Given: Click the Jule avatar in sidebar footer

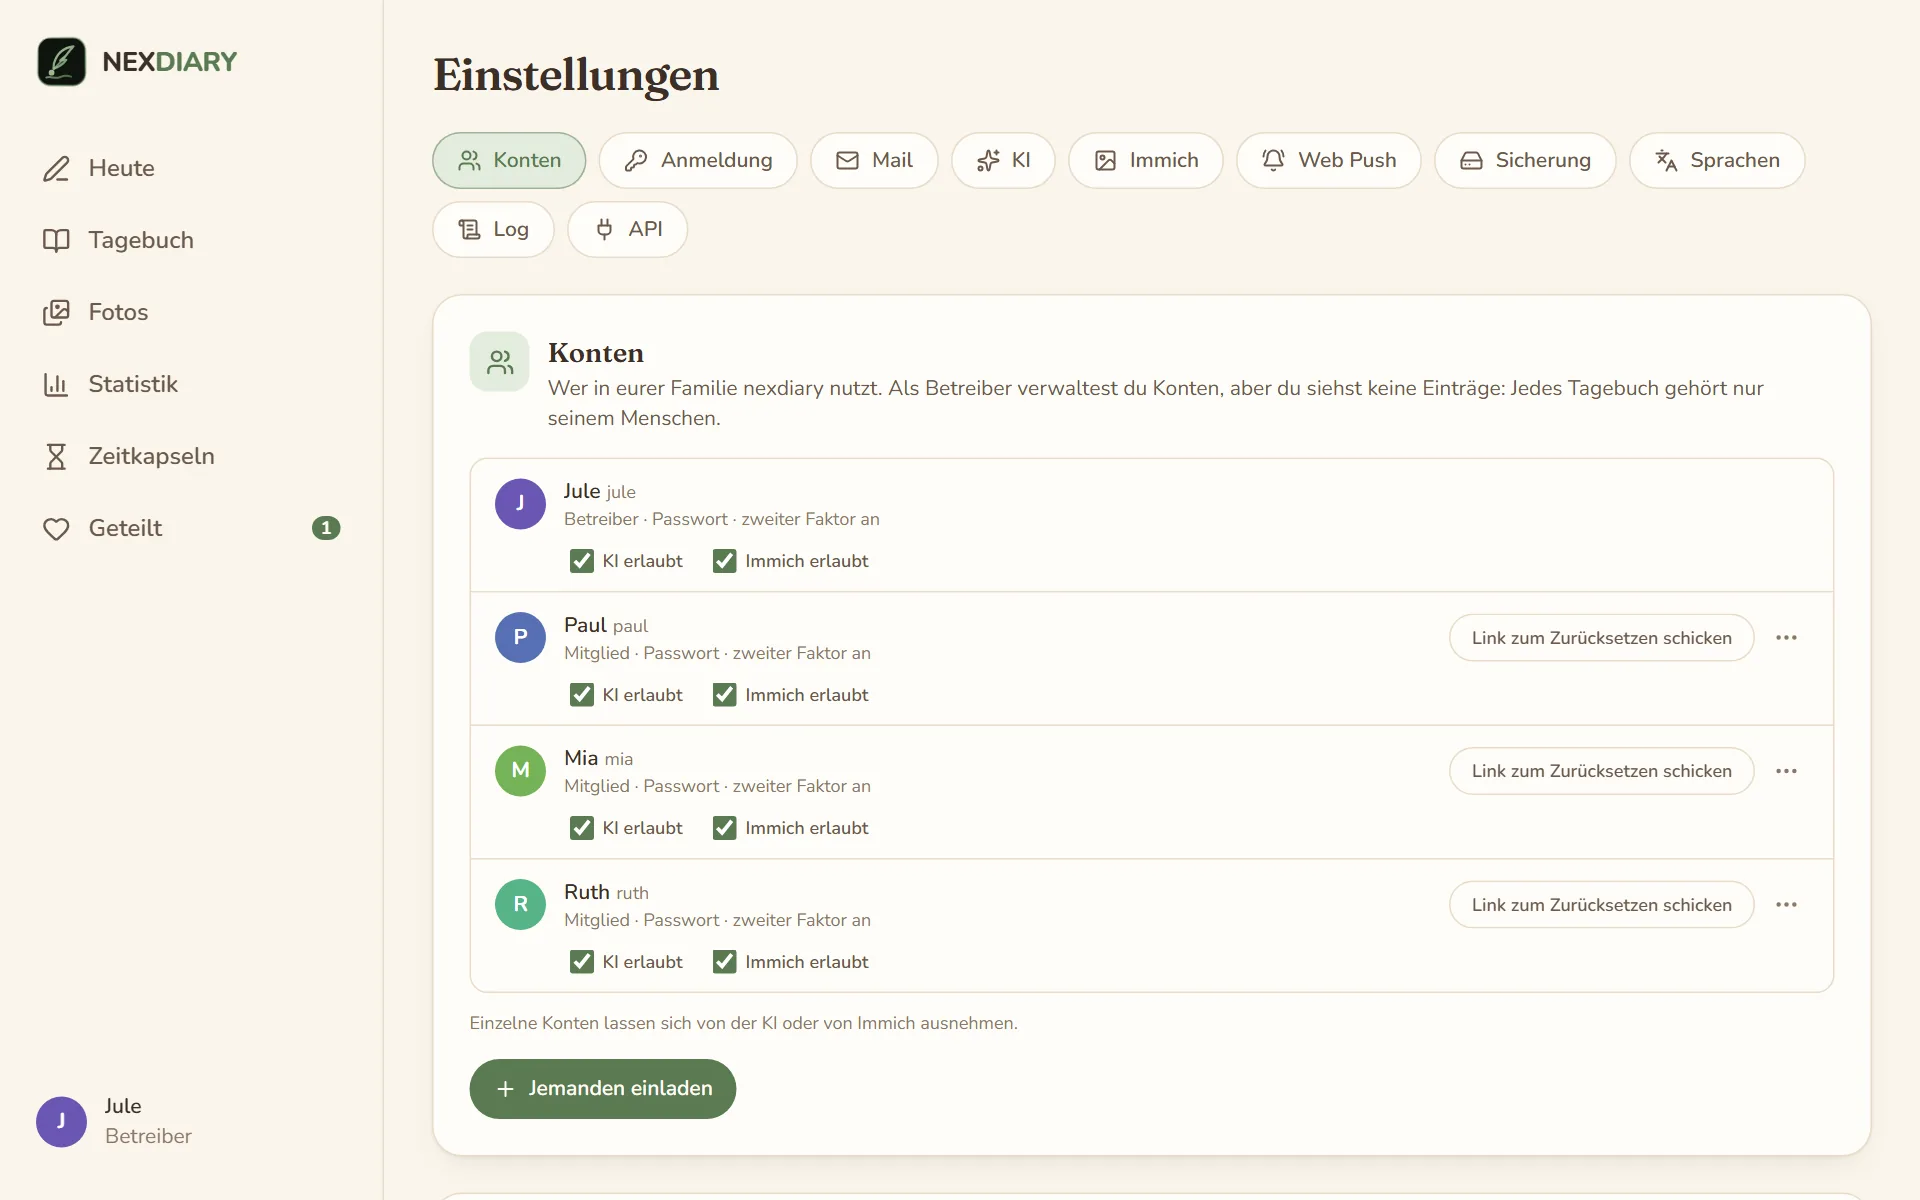Looking at the screenshot, I should [x=61, y=1121].
